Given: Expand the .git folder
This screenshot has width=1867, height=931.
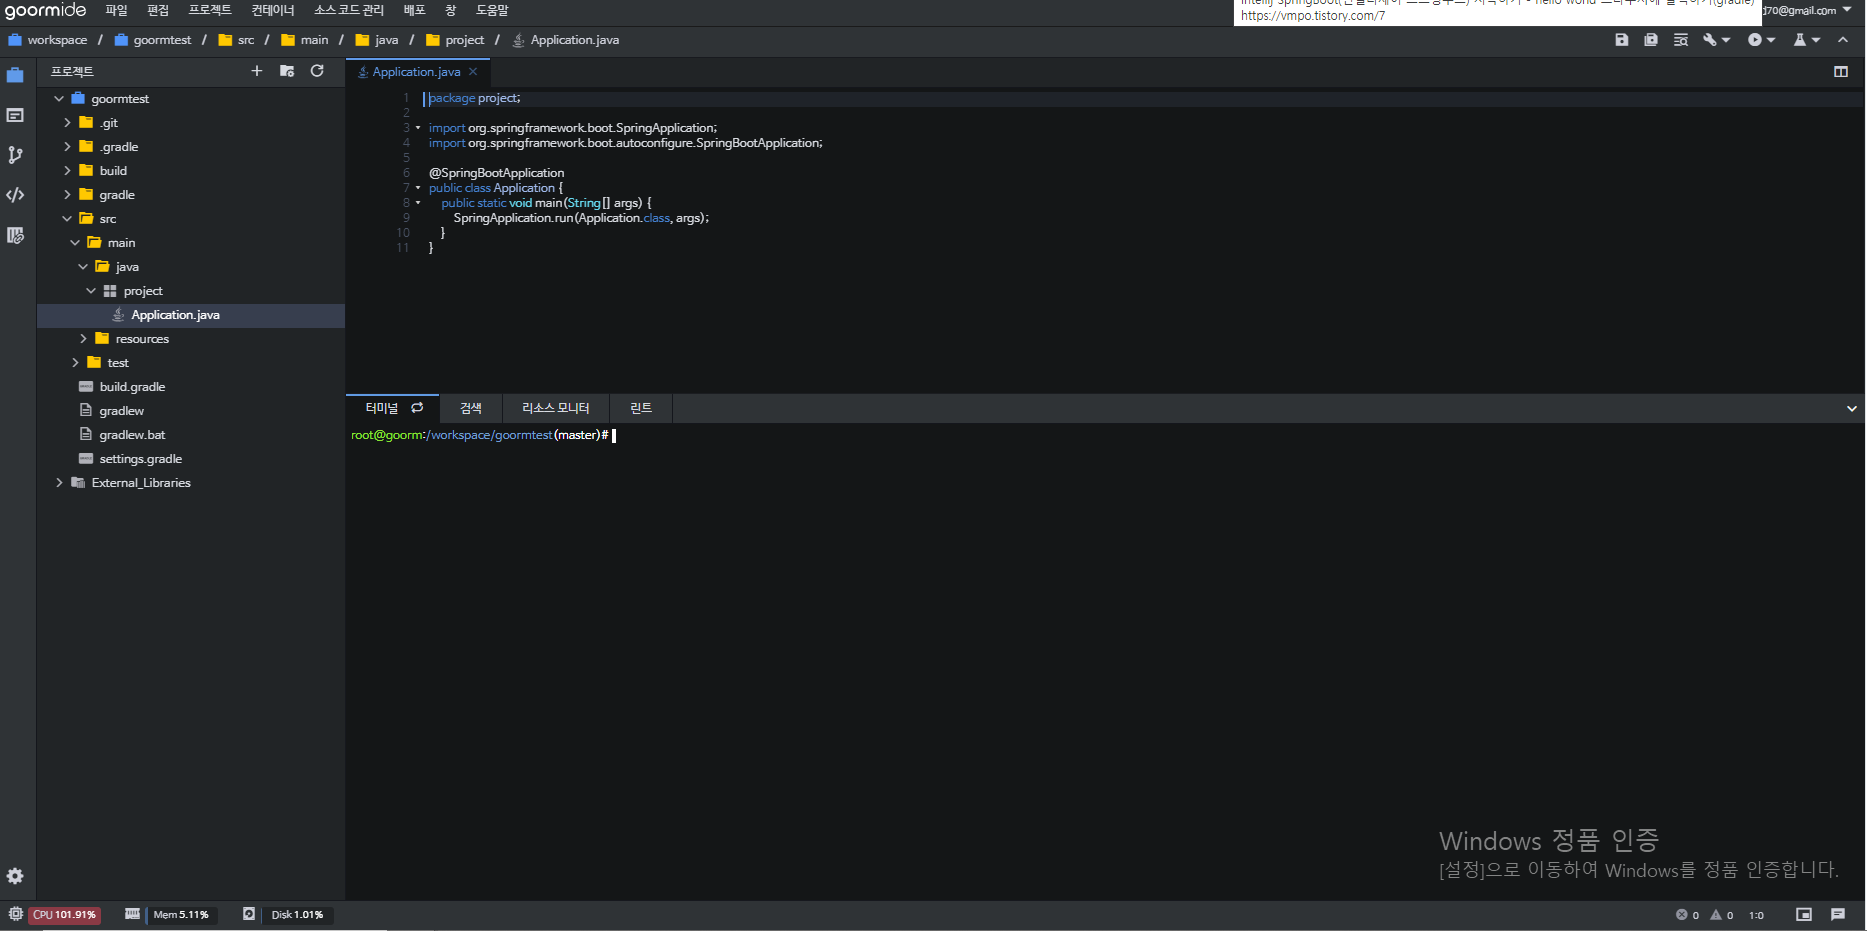Looking at the screenshot, I should [x=67, y=123].
